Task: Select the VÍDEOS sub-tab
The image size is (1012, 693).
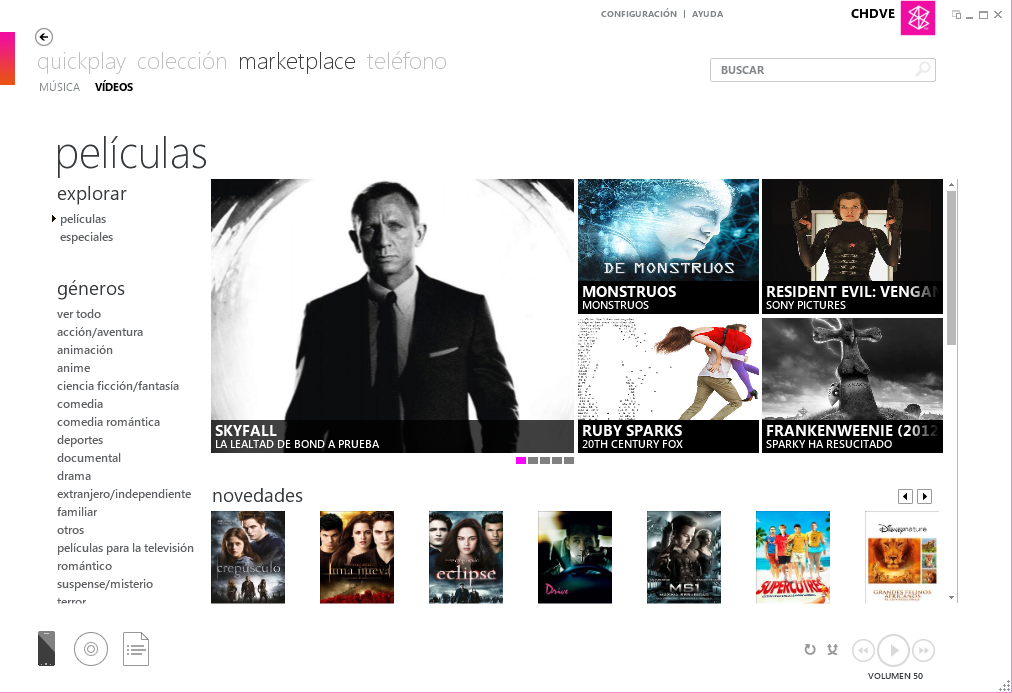Action: [114, 87]
